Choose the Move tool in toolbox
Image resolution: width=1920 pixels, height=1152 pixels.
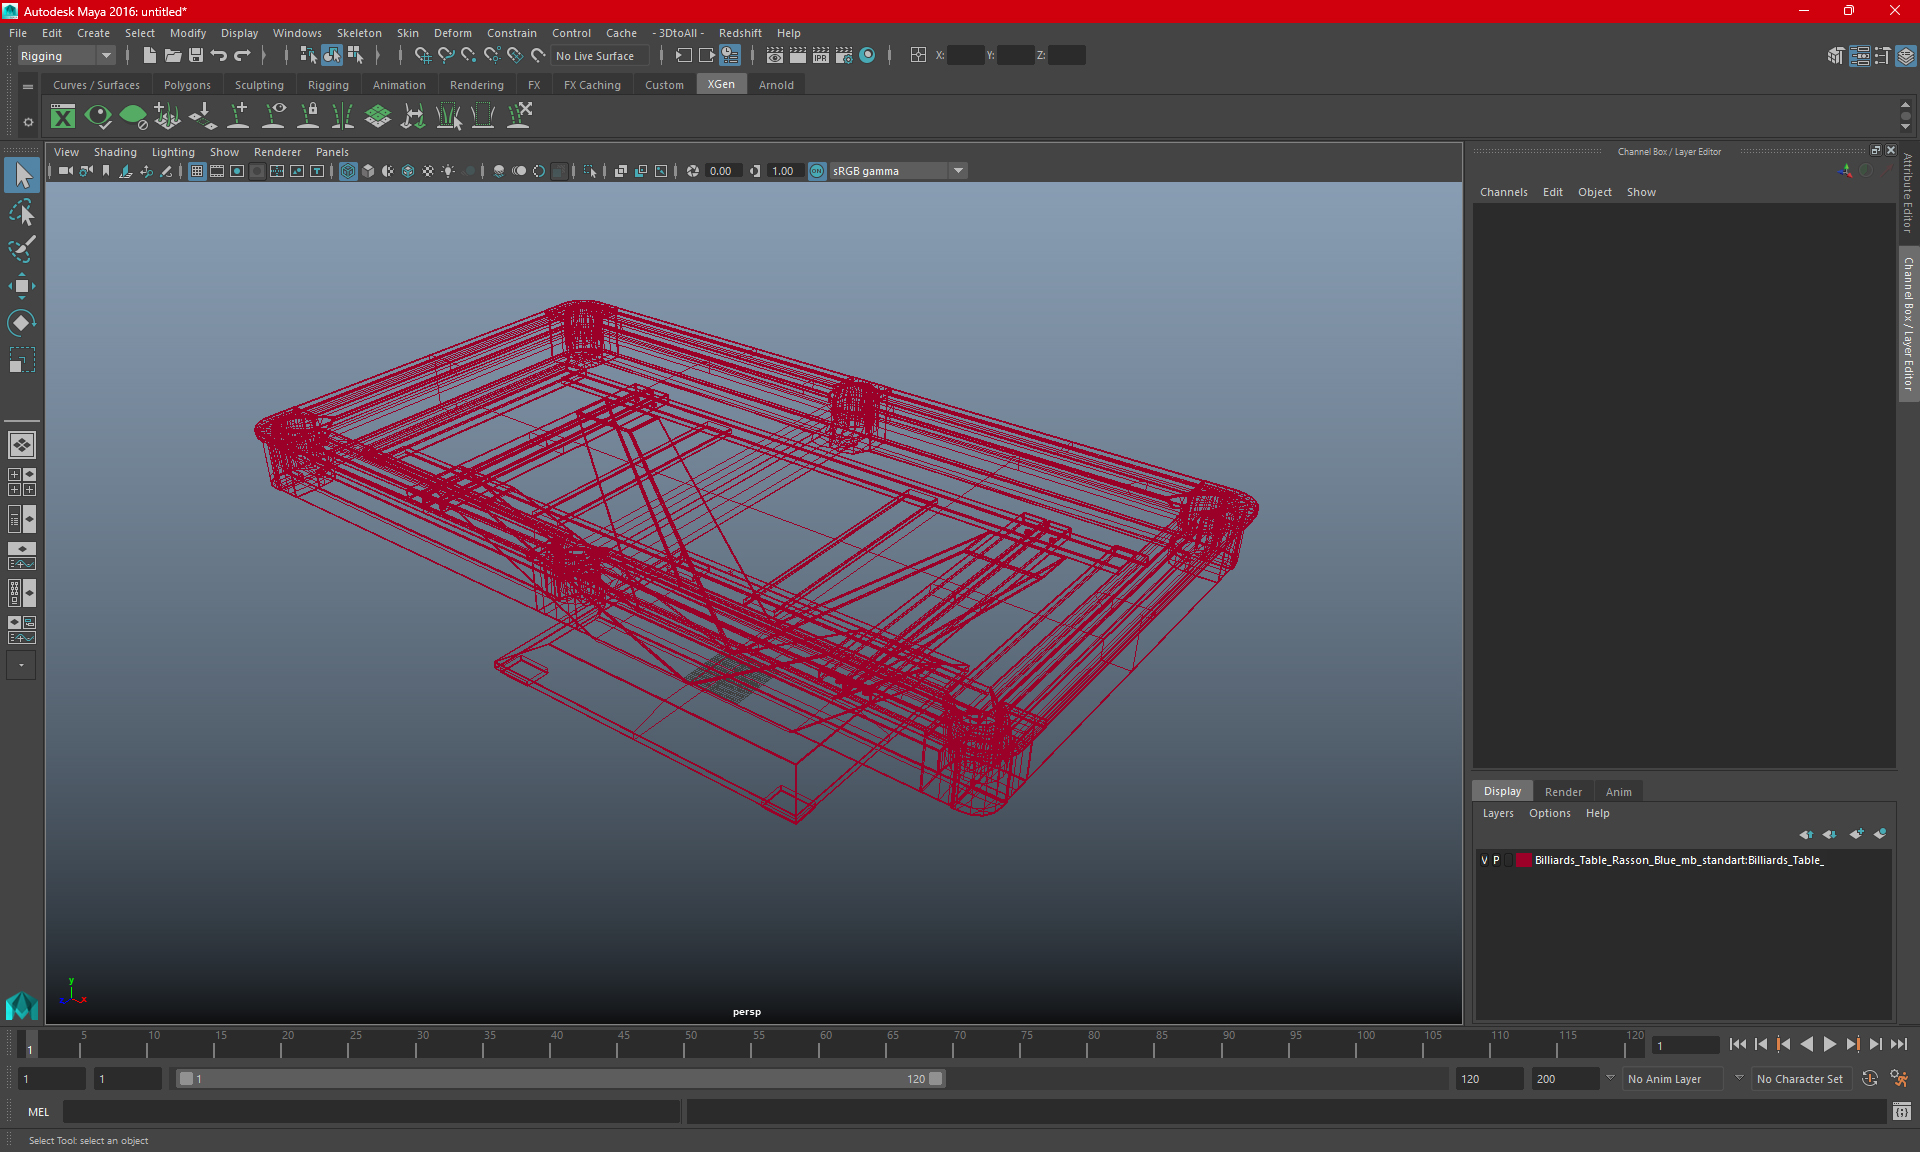(21, 286)
